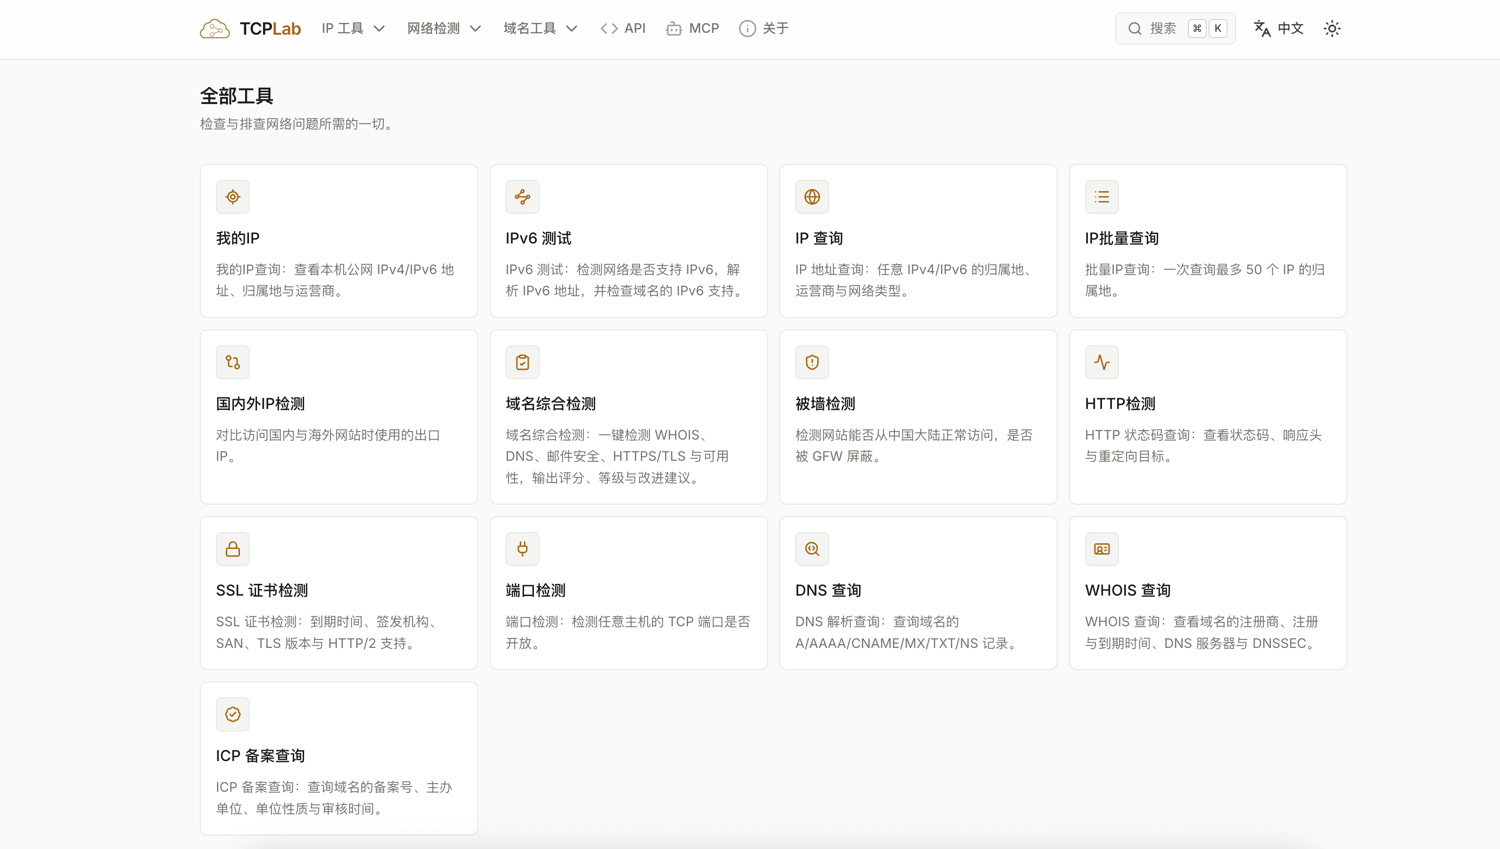
Task: Open the WHOIS 查询 tool title link
Action: tap(1127, 590)
